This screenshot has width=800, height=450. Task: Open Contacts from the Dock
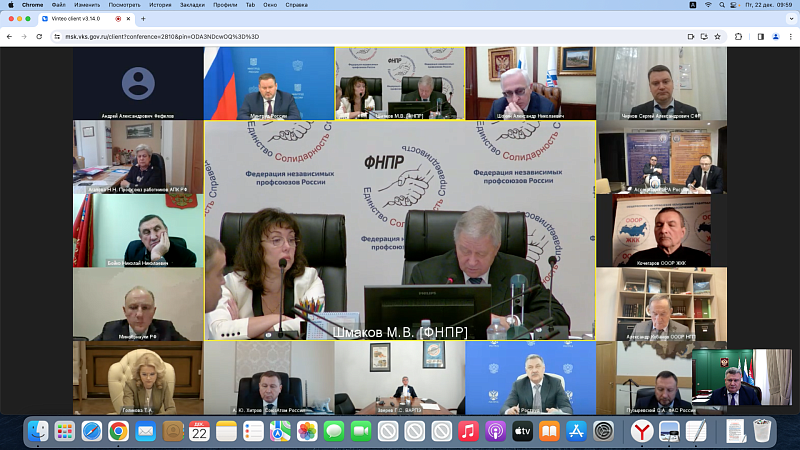pyautogui.click(x=172, y=432)
